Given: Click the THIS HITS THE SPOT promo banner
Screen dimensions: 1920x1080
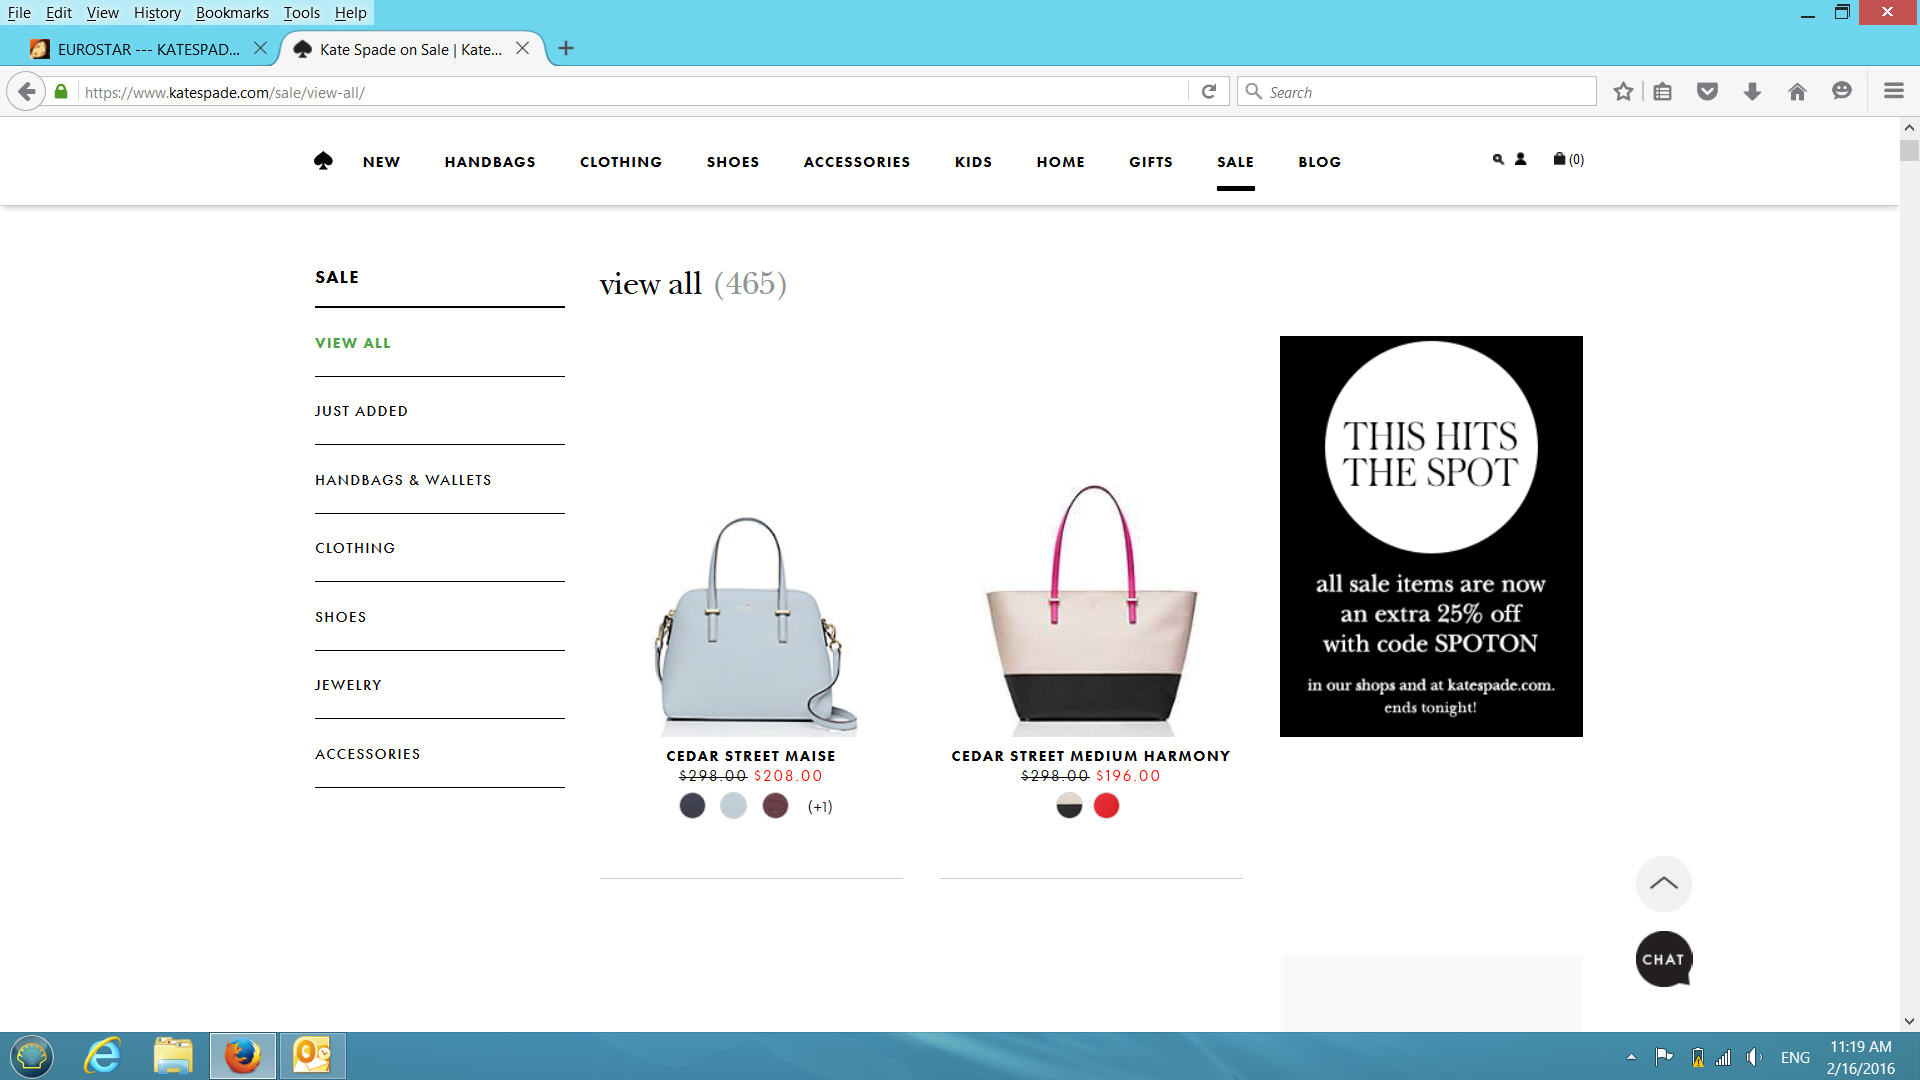Looking at the screenshot, I should 1431,536.
